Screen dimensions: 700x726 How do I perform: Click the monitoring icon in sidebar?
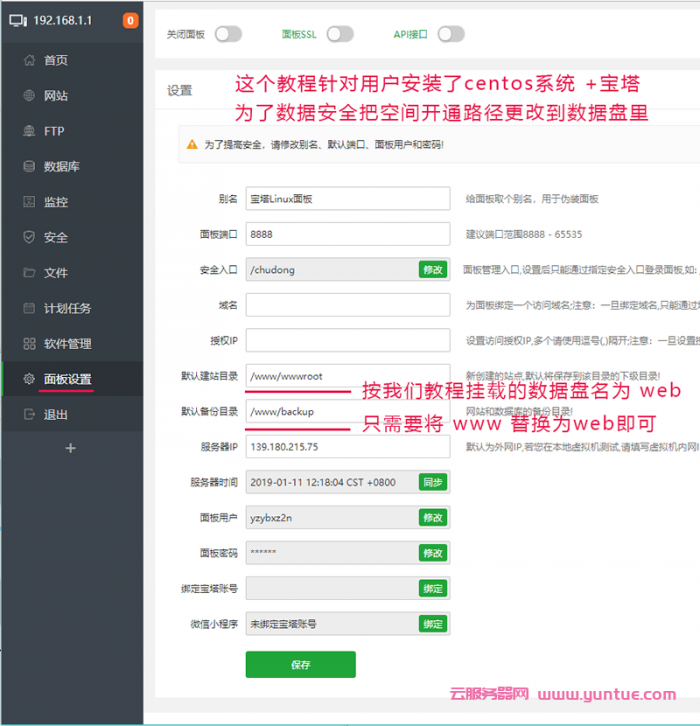(x=28, y=202)
